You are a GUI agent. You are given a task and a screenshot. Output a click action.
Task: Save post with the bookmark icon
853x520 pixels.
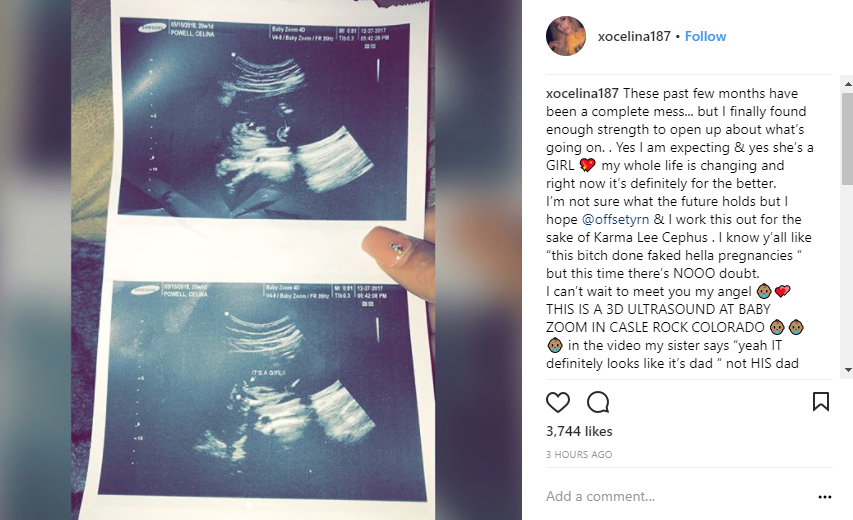[820, 402]
